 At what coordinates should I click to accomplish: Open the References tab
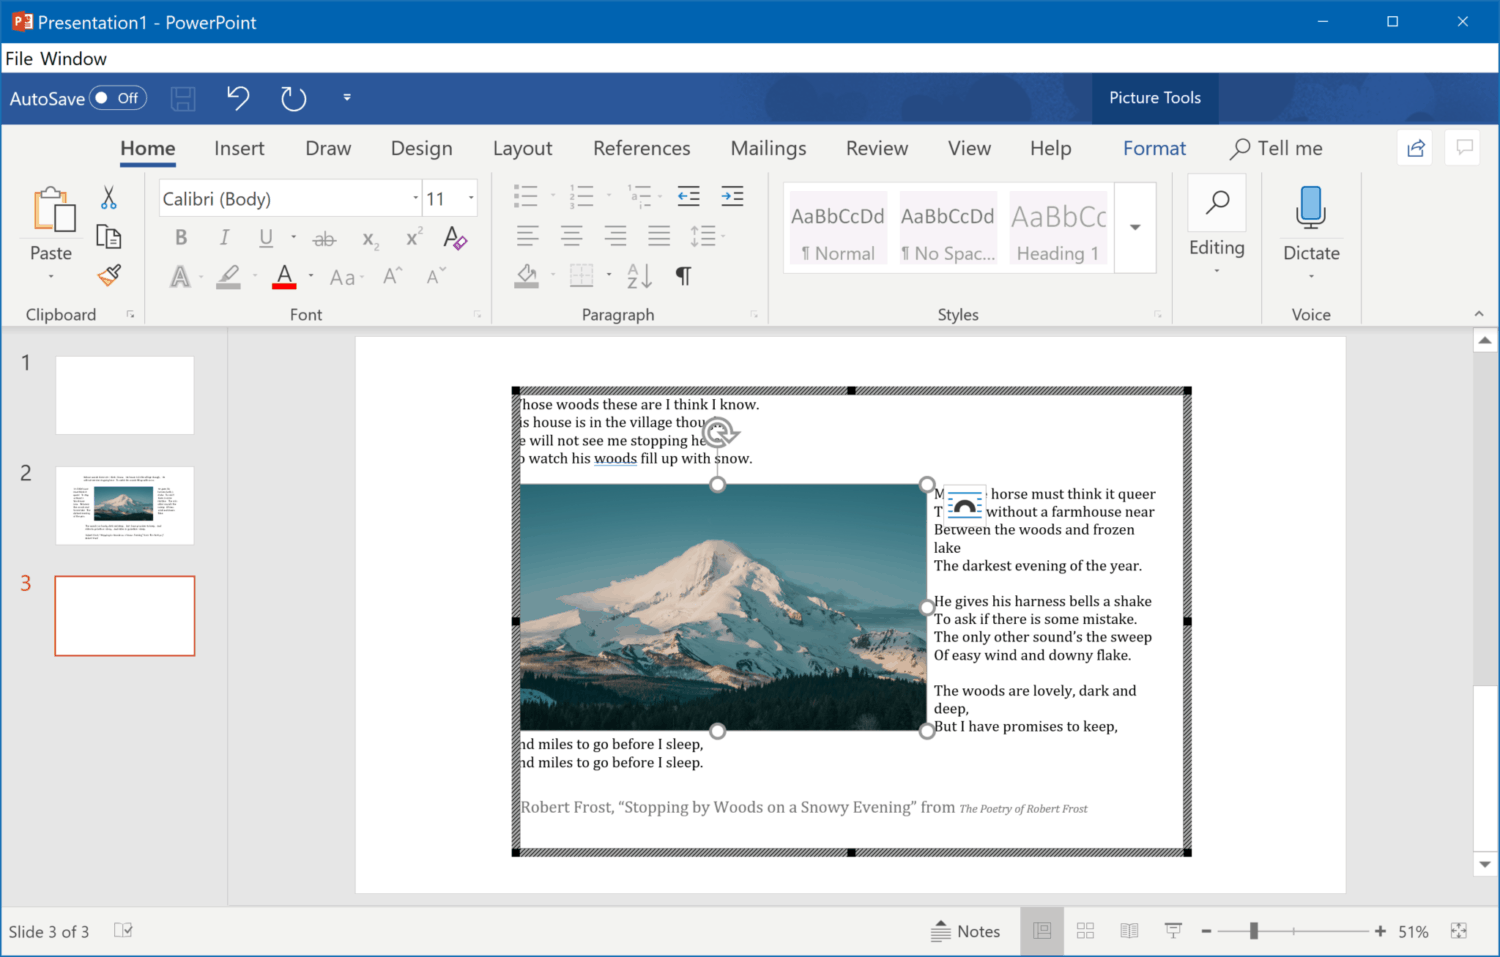click(x=641, y=148)
